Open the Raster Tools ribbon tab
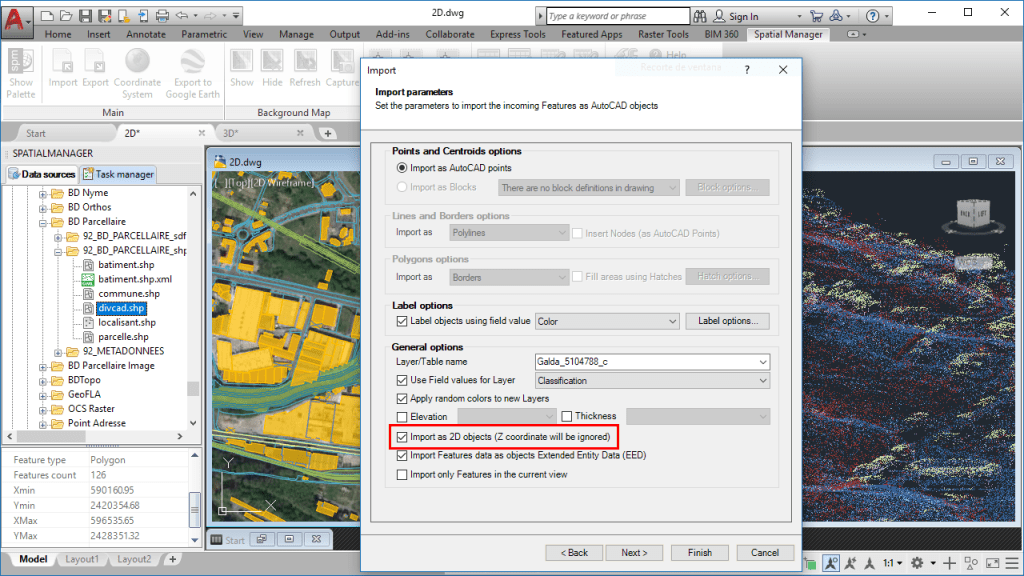Screen dimensions: 1024x576 (665, 34)
